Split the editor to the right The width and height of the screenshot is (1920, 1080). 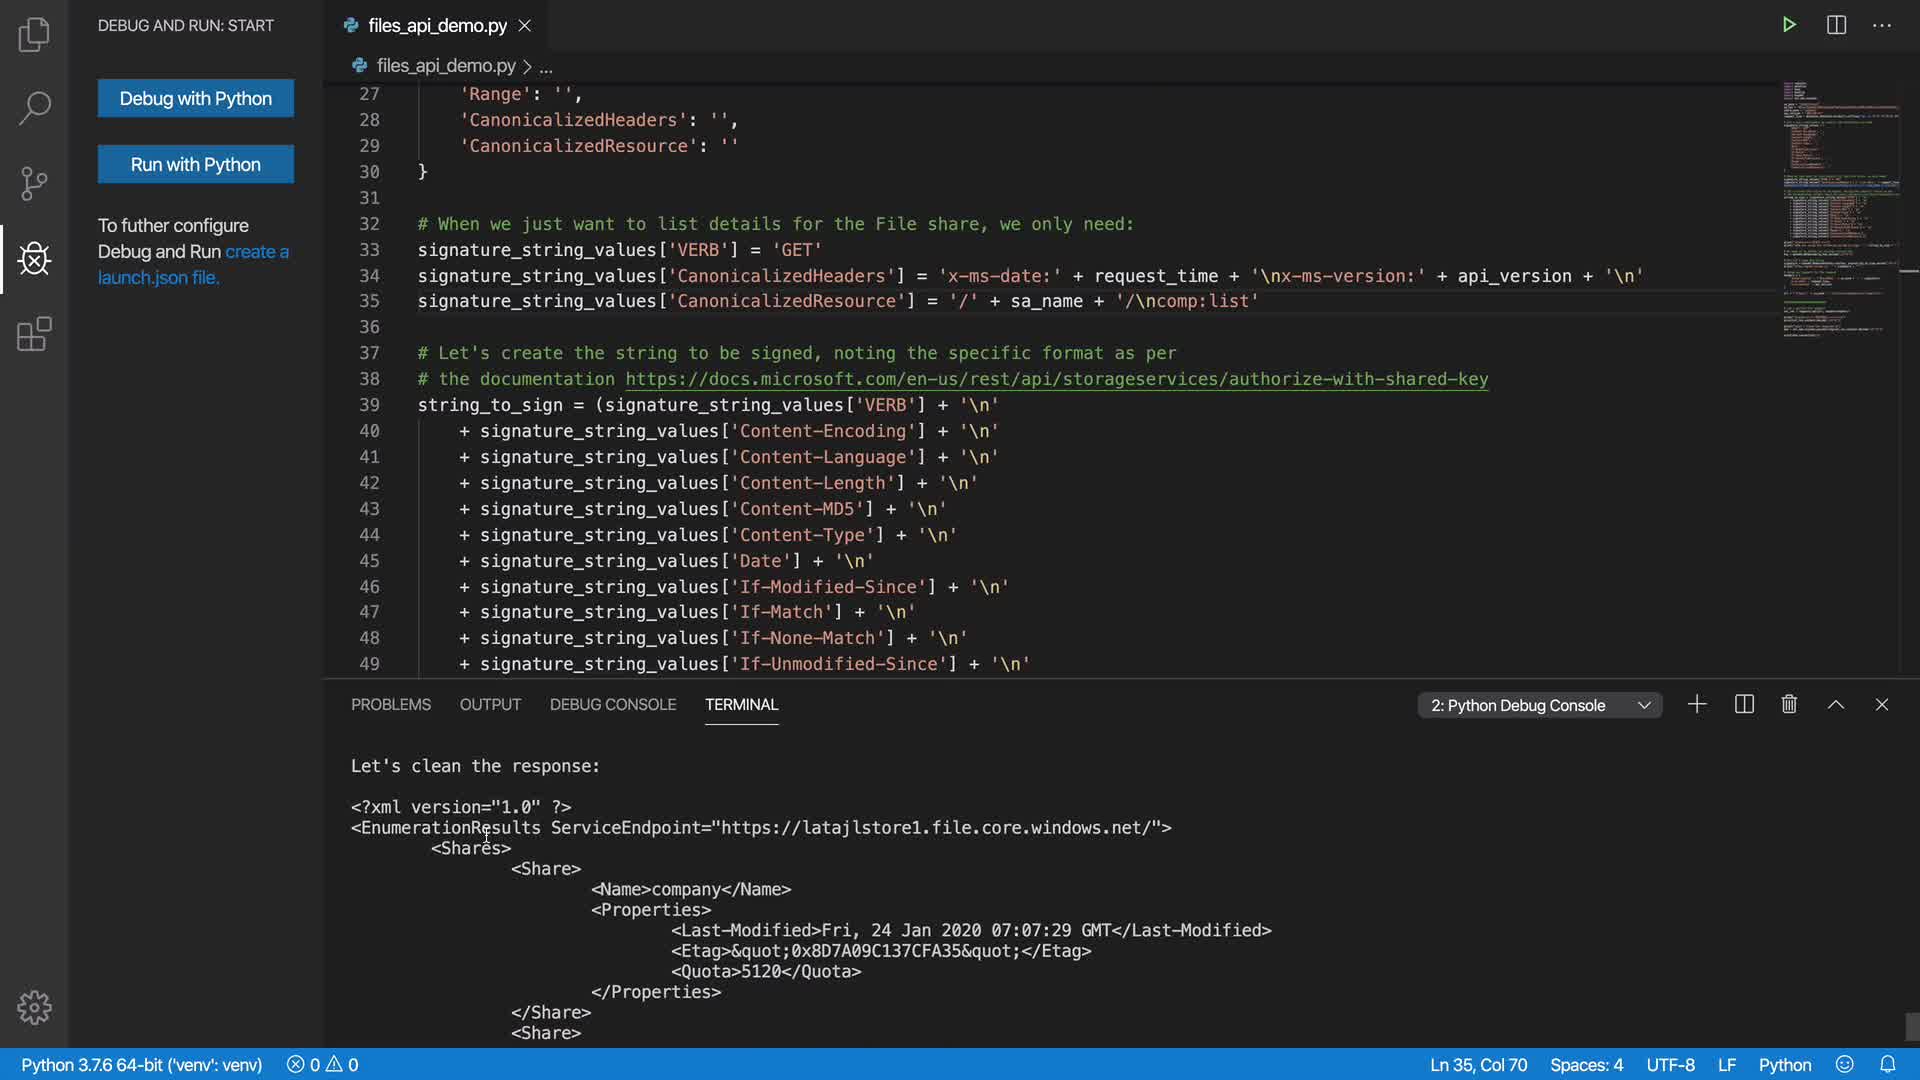1836,25
